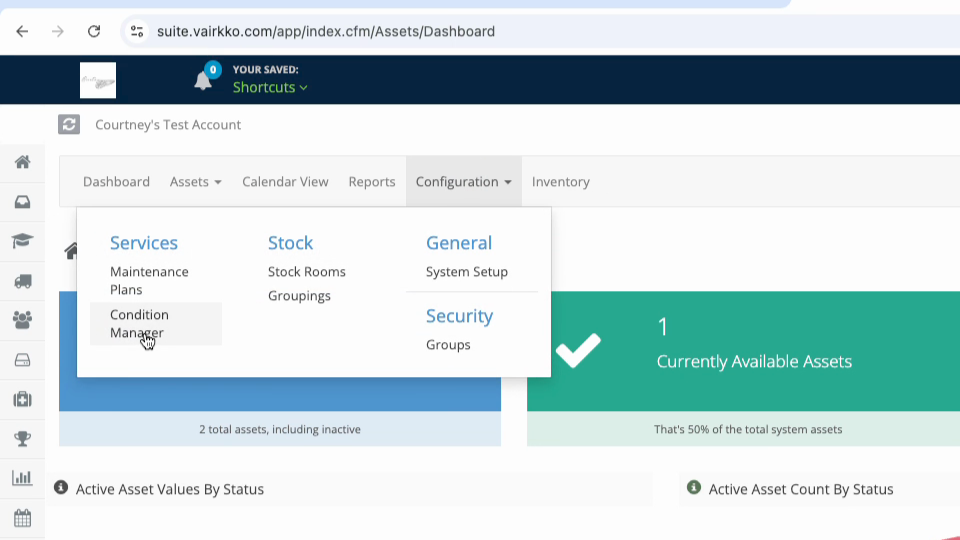Viewport: 960px width, 540px height.
Task: Open the people group sidebar icon
Action: 23,320
